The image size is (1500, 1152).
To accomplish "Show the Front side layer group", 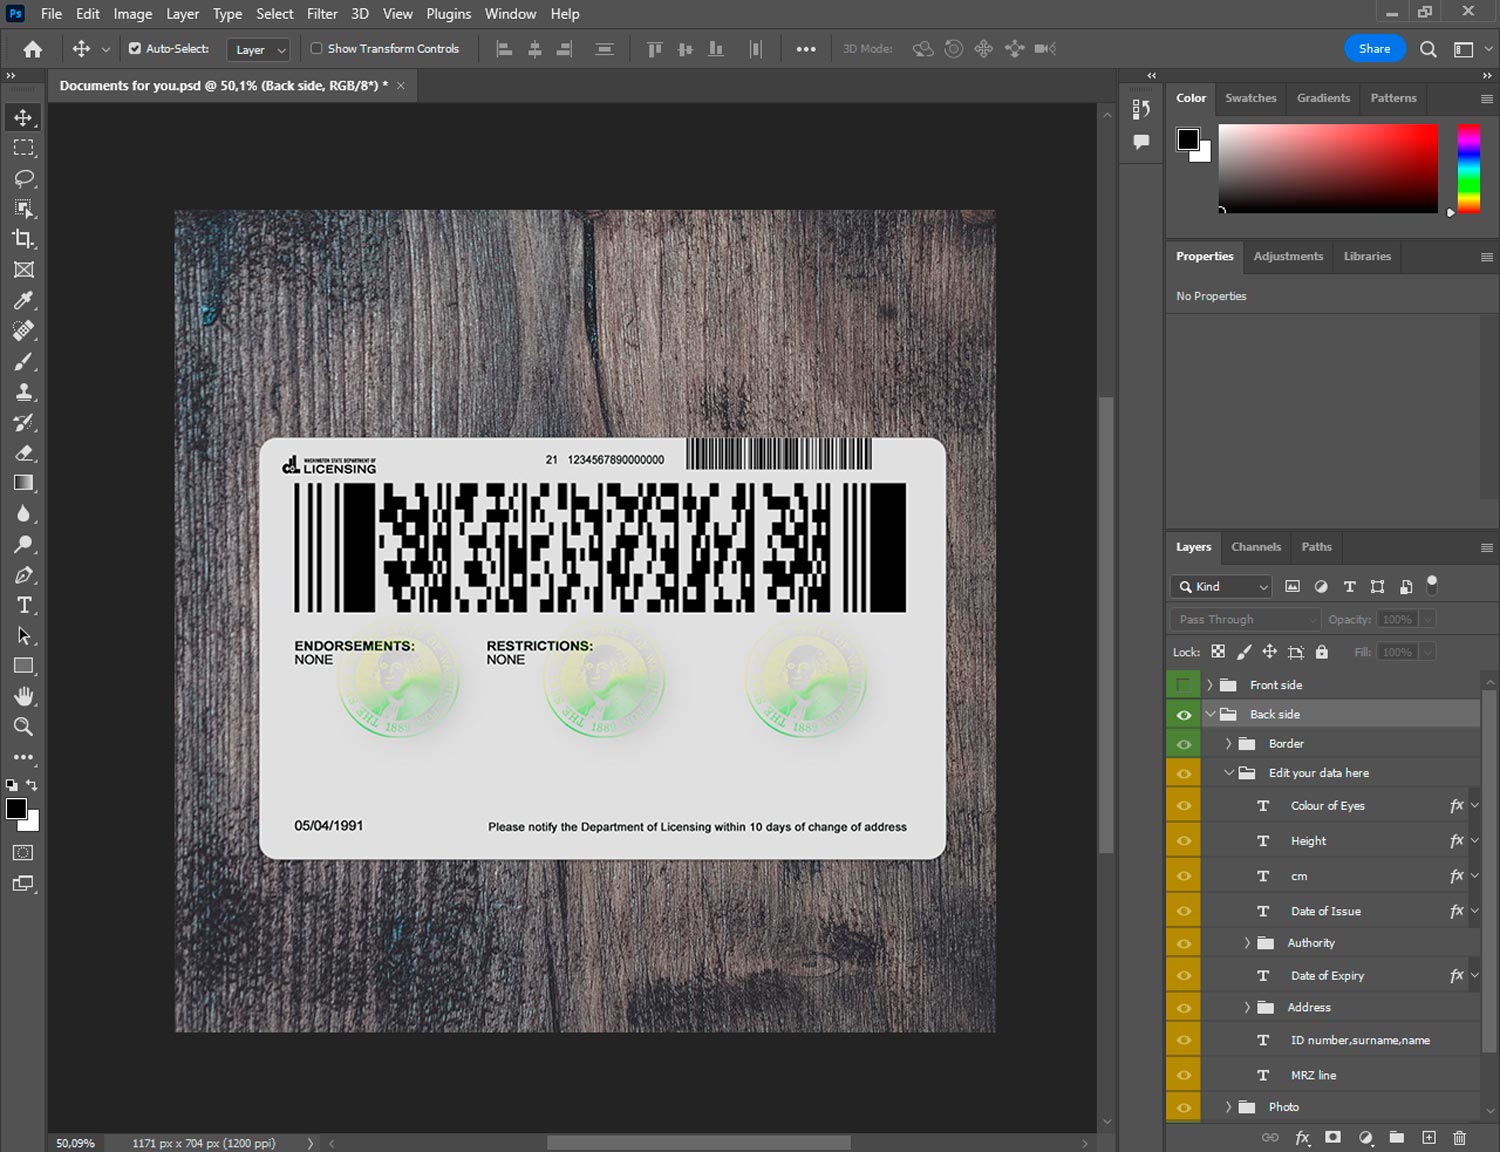I will (x=1183, y=685).
